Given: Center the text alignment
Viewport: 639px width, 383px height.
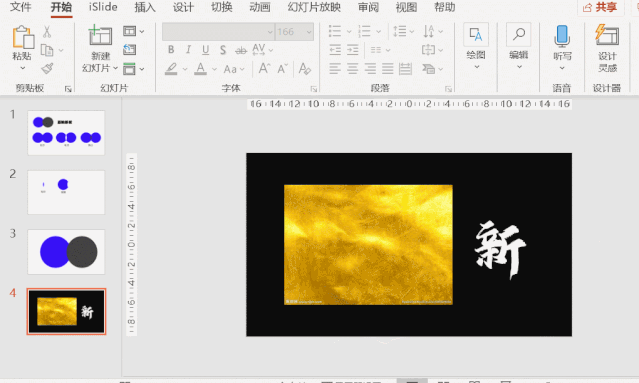Looking at the screenshot, I should pos(353,68).
